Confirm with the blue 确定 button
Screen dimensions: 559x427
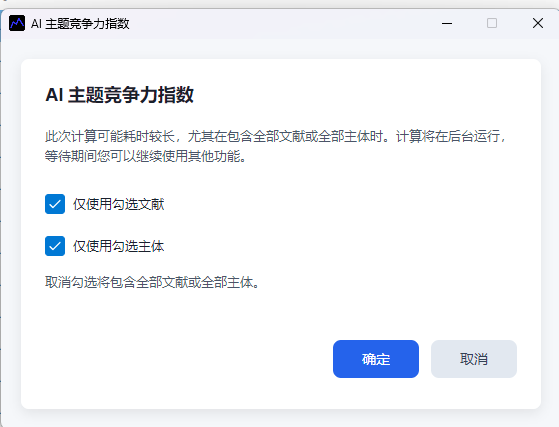click(376, 359)
